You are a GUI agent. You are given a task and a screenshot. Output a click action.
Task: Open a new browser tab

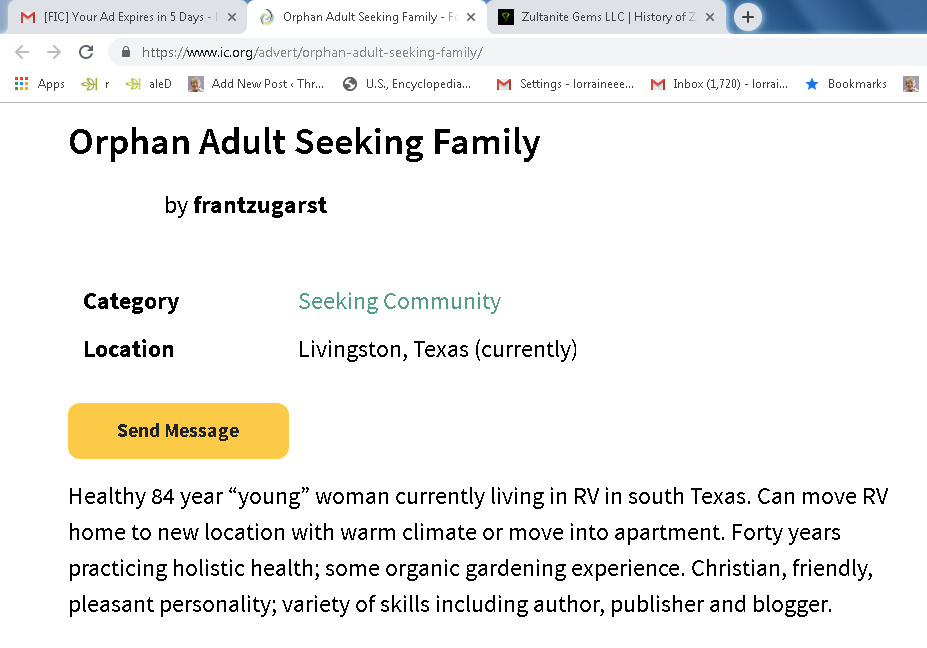click(x=748, y=17)
